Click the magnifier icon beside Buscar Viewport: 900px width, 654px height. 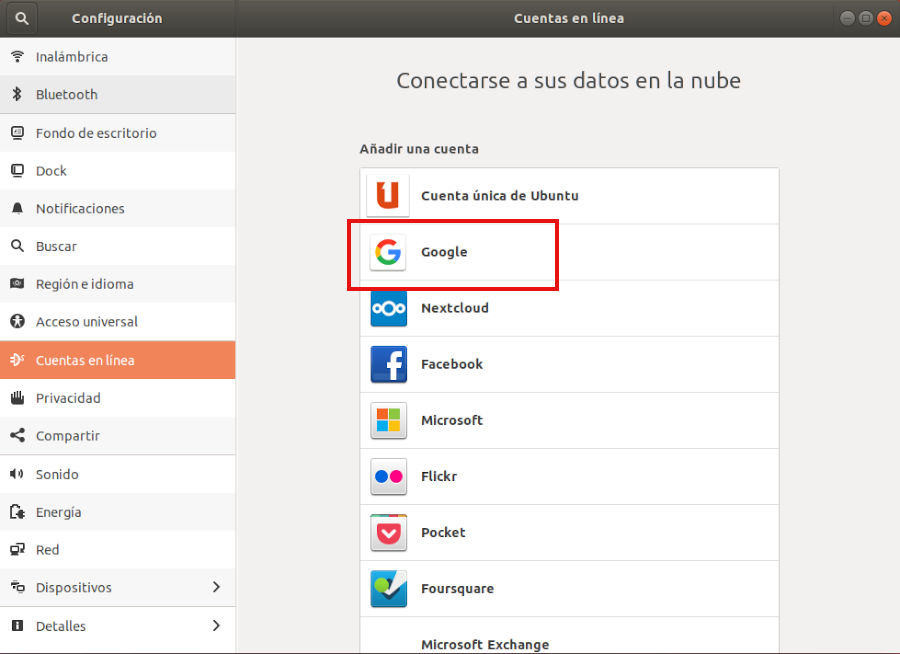click(18, 246)
